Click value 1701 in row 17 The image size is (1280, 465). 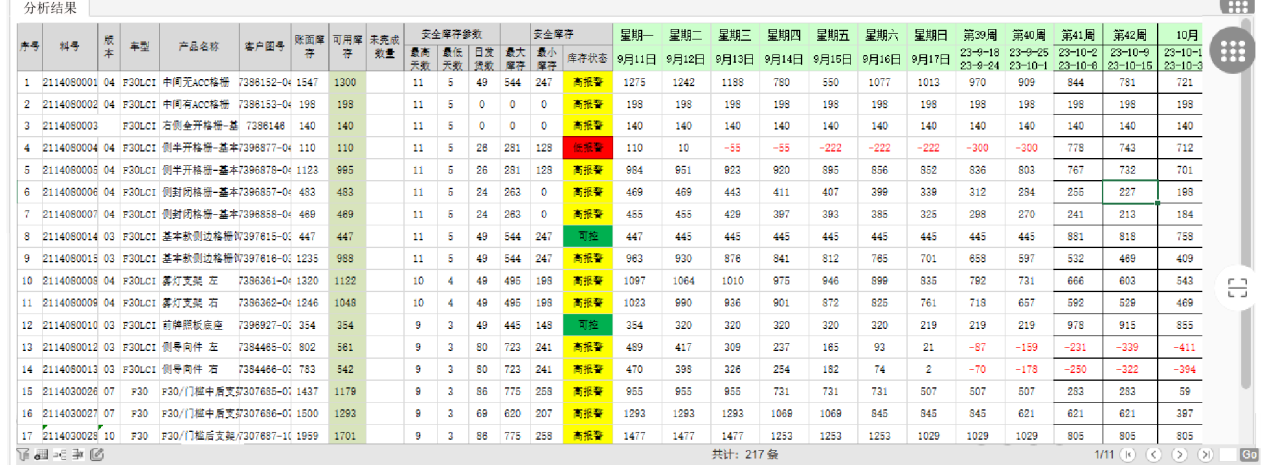[347, 436]
